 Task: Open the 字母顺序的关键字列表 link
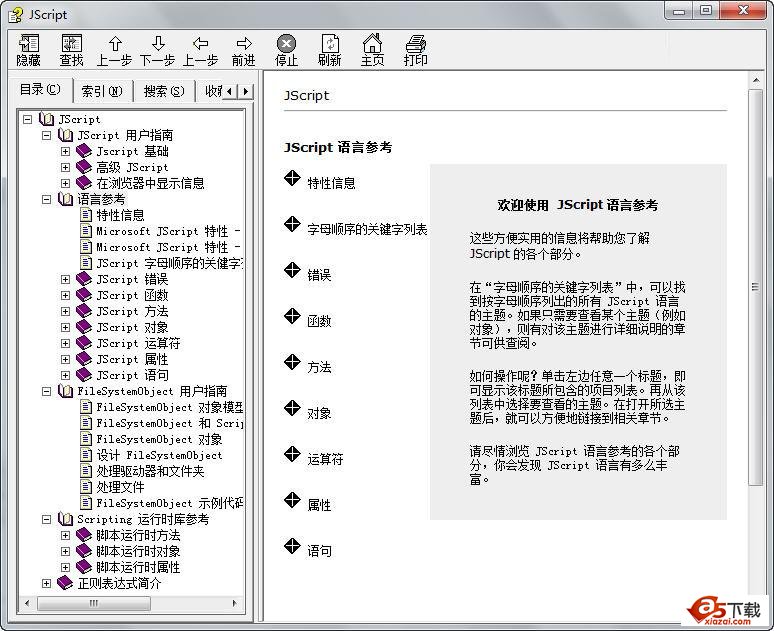pyautogui.click(x=367, y=230)
